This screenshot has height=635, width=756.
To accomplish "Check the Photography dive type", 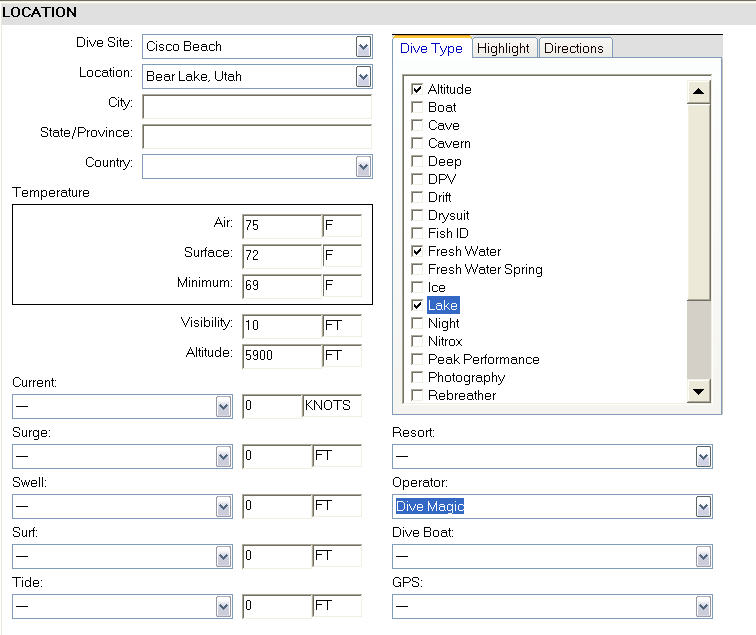I will pos(418,377).
